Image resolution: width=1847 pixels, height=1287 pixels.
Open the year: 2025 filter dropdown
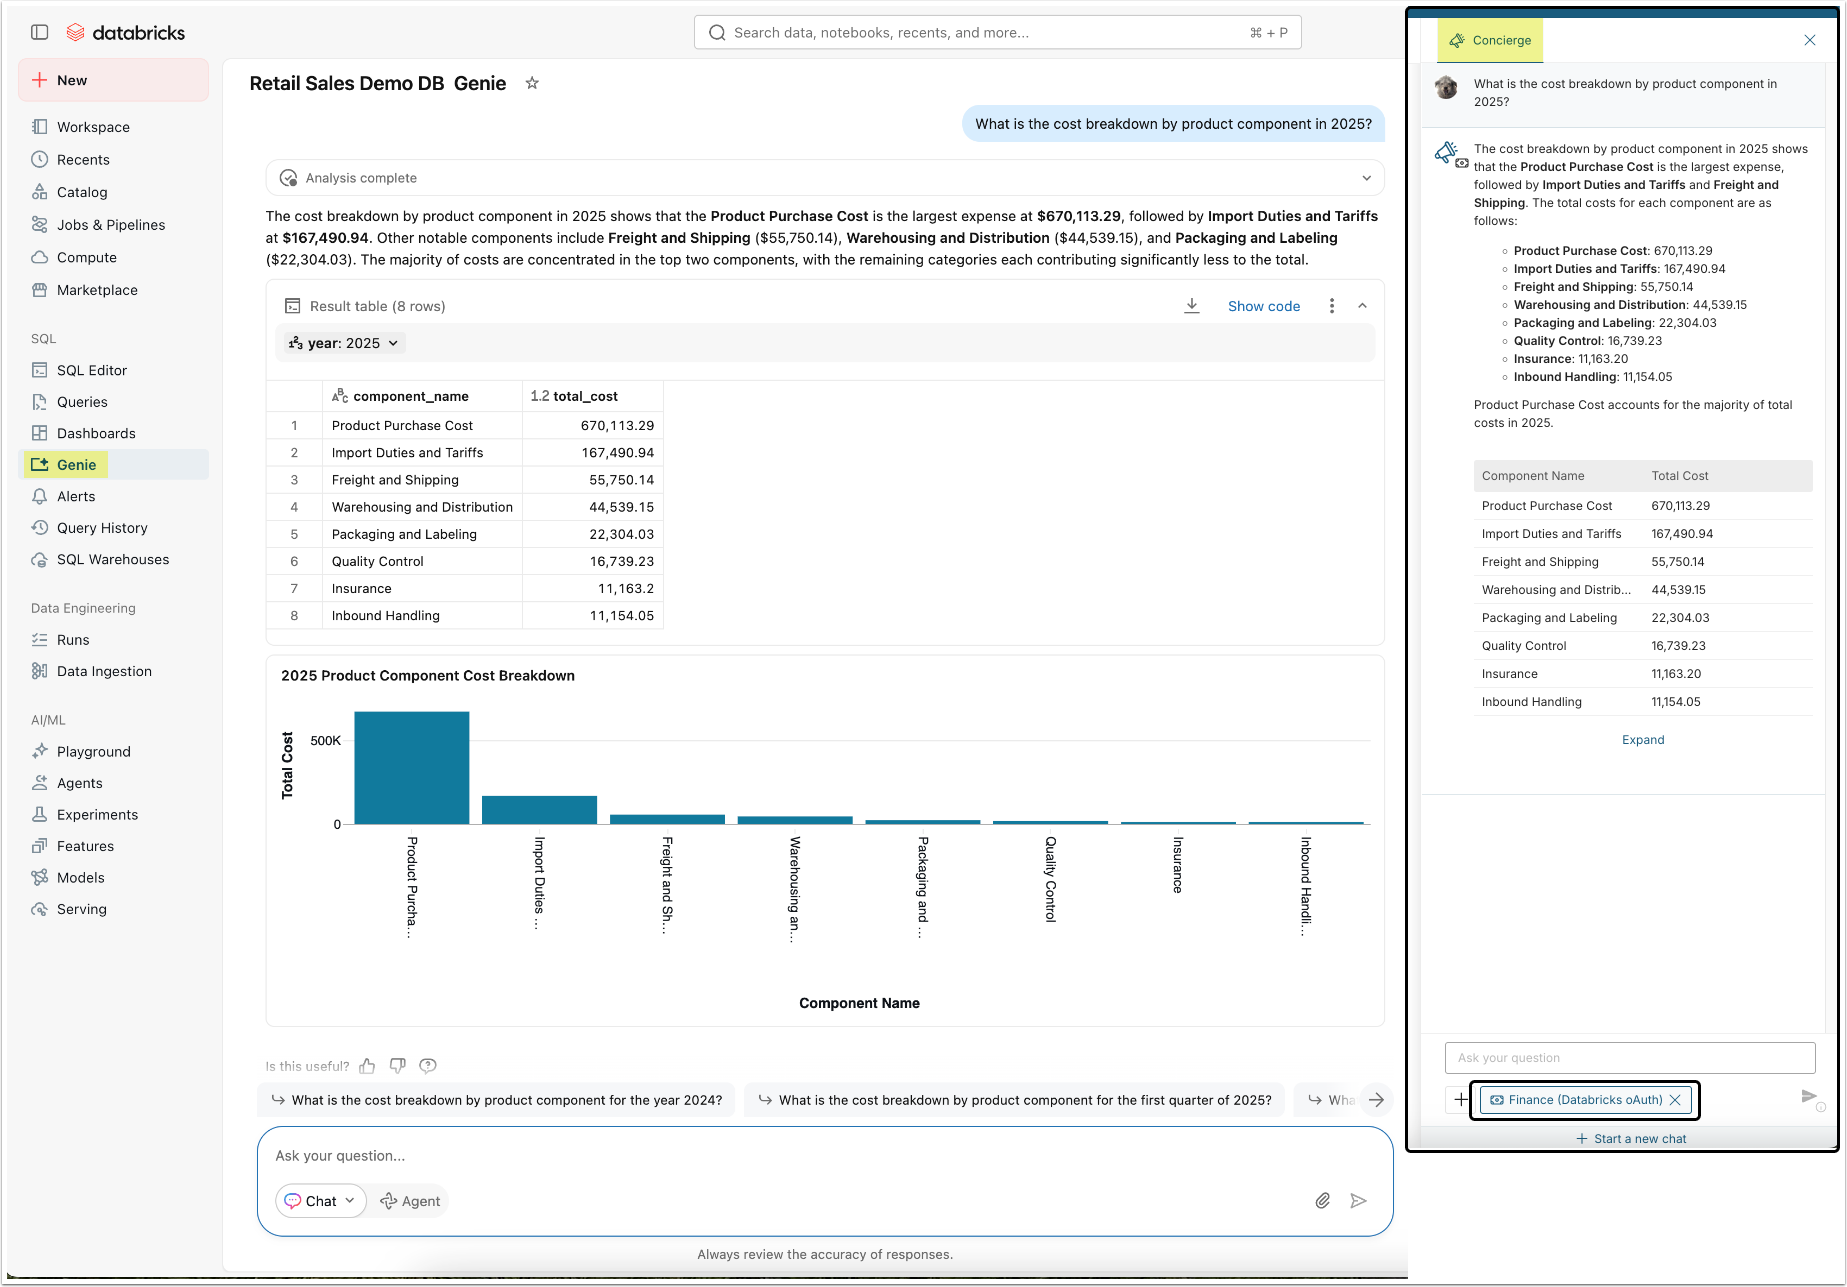pos(344,343)
